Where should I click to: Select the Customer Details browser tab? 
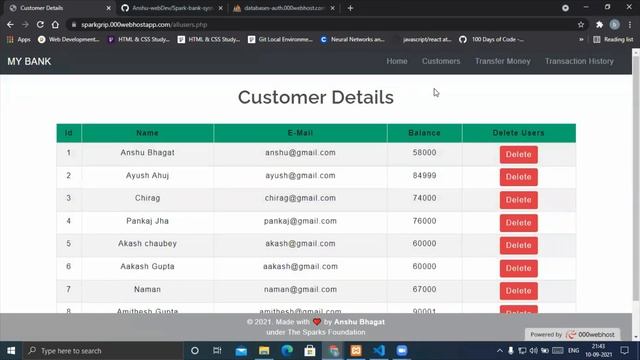(x=59, y=8)
